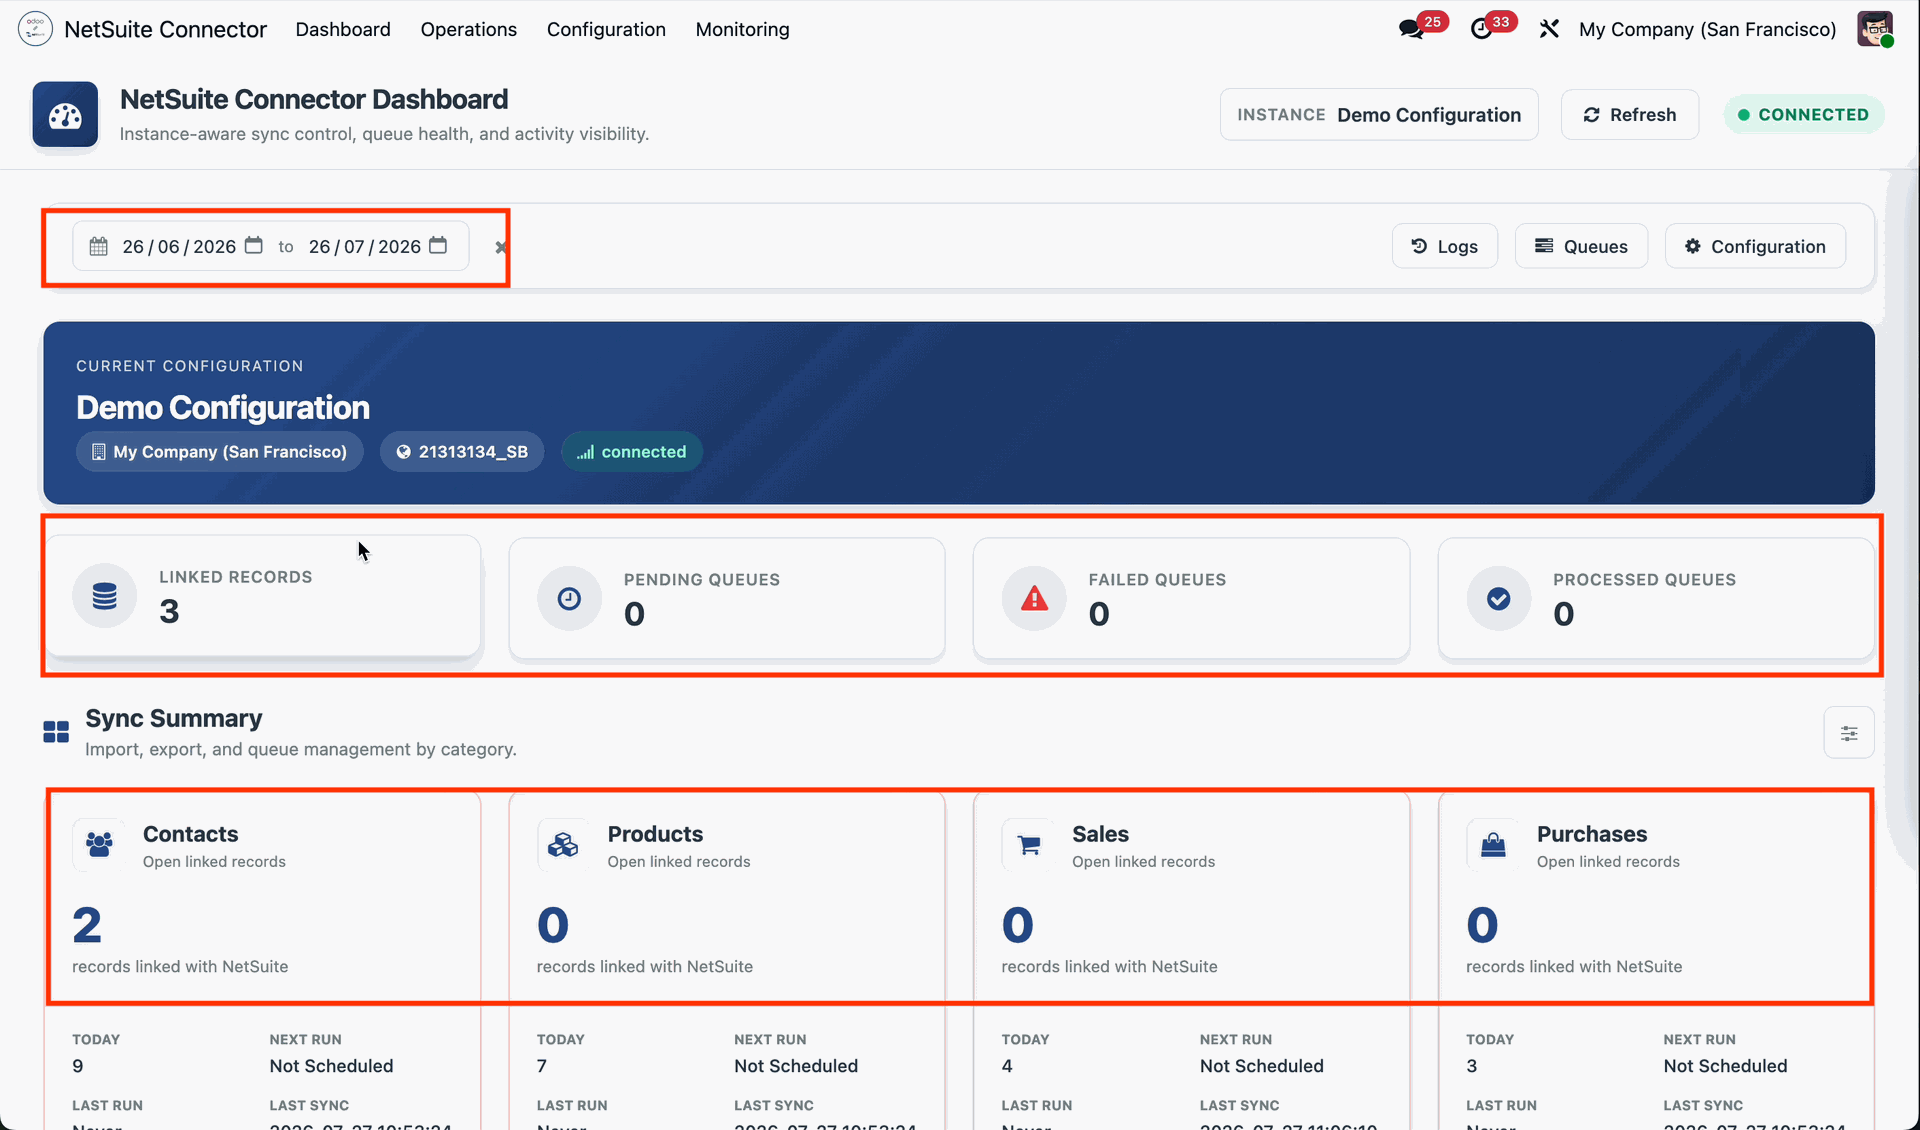1920x1130 pixels.
Task: Switch company via My Company (San Francisco)
Action: [x=1708, y=29]
